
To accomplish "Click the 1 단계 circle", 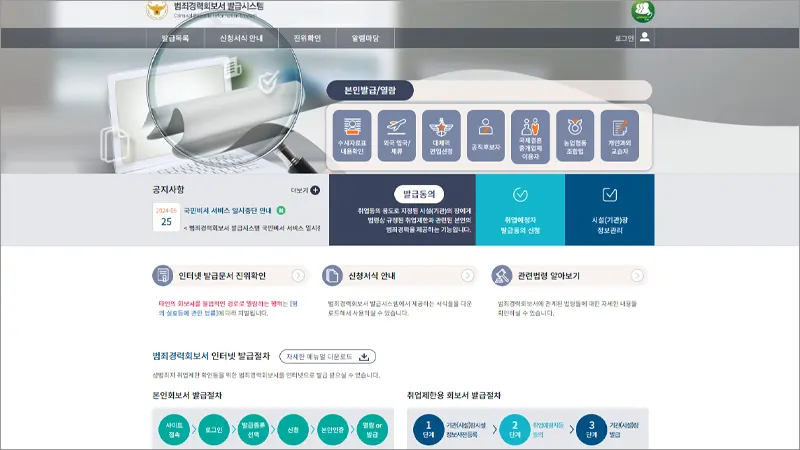I will 429,430.
